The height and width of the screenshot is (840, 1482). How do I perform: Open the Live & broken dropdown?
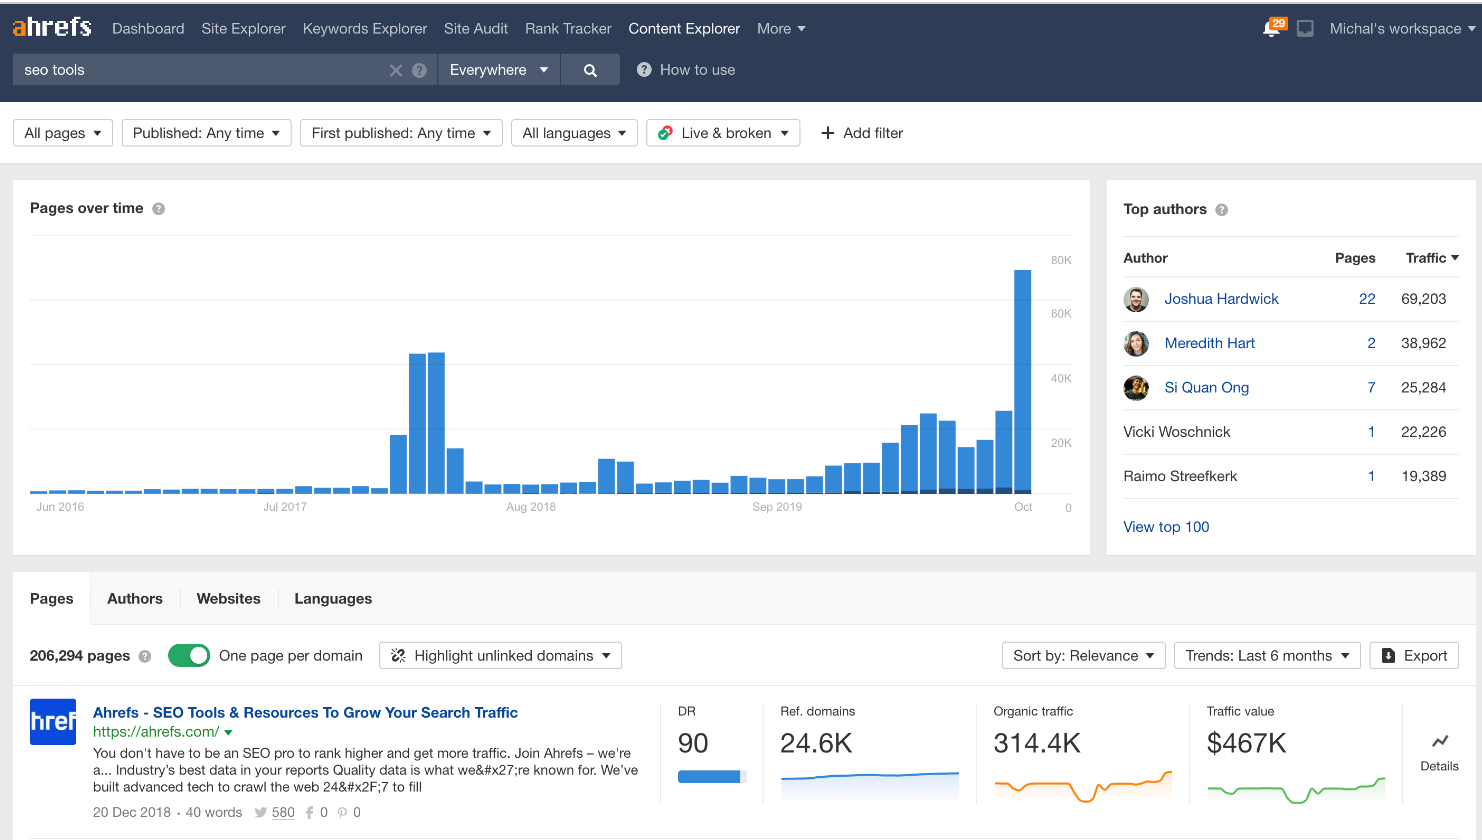coord(723,133)
